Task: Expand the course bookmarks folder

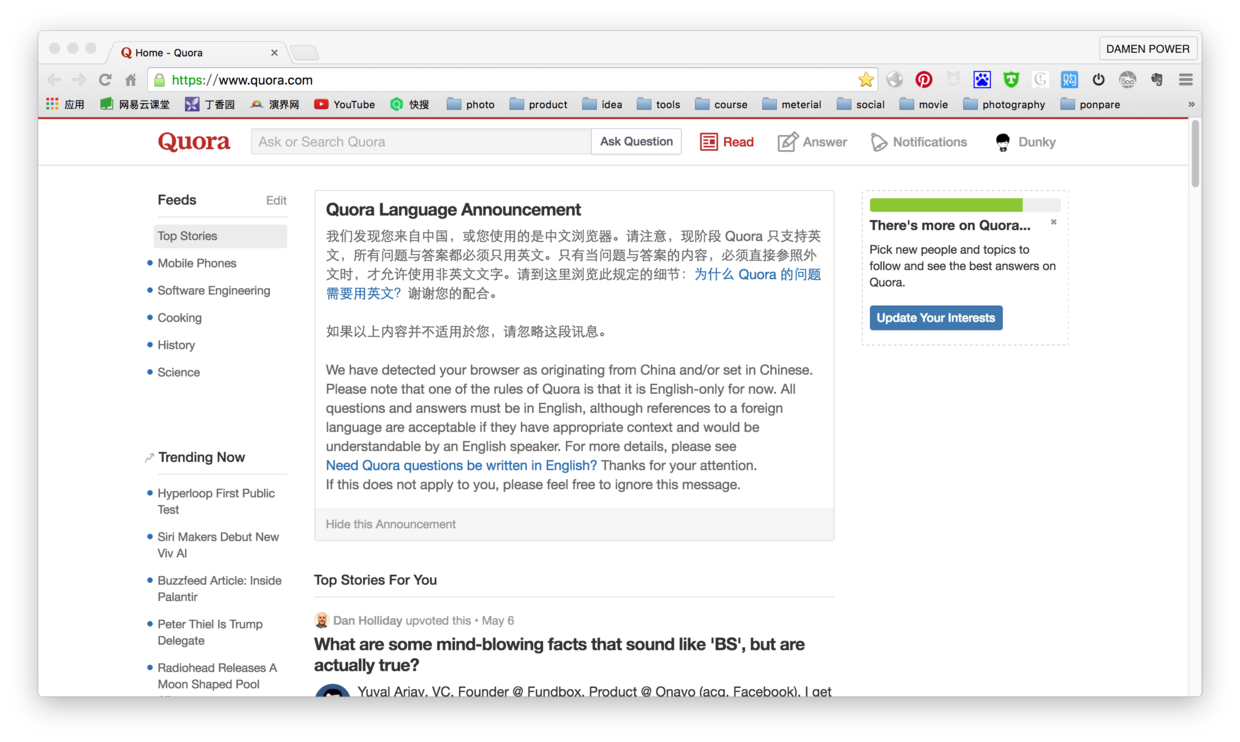Action: coord(721,104)
